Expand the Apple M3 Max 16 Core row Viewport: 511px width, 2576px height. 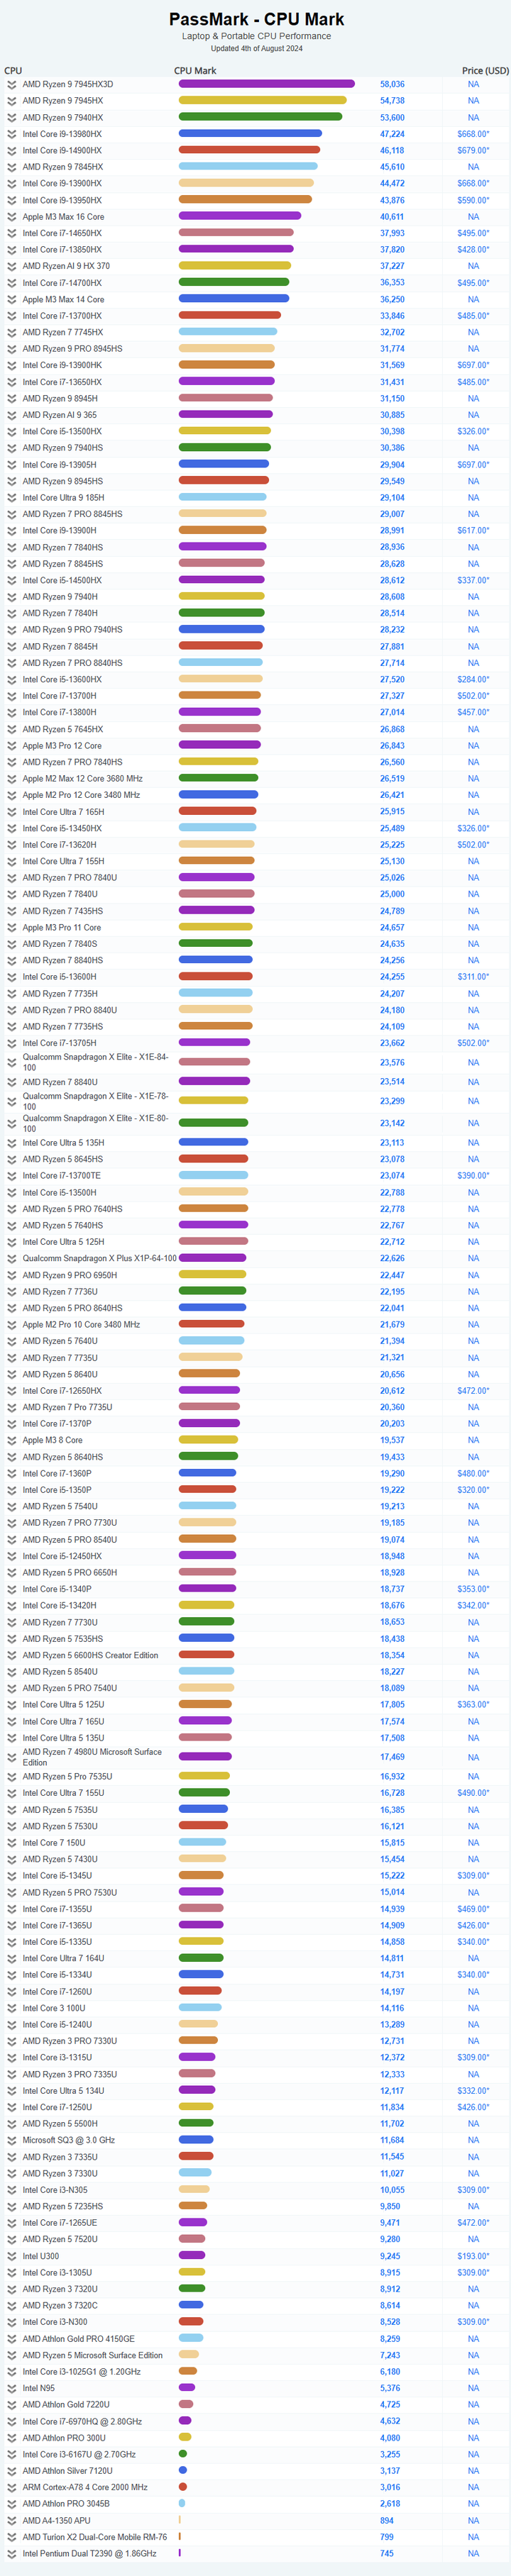point(12,217)
